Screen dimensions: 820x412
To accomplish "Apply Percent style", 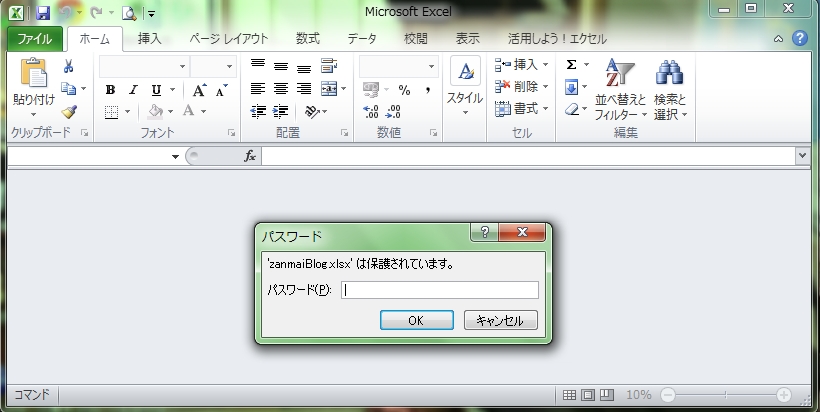I will coord(404,90).
